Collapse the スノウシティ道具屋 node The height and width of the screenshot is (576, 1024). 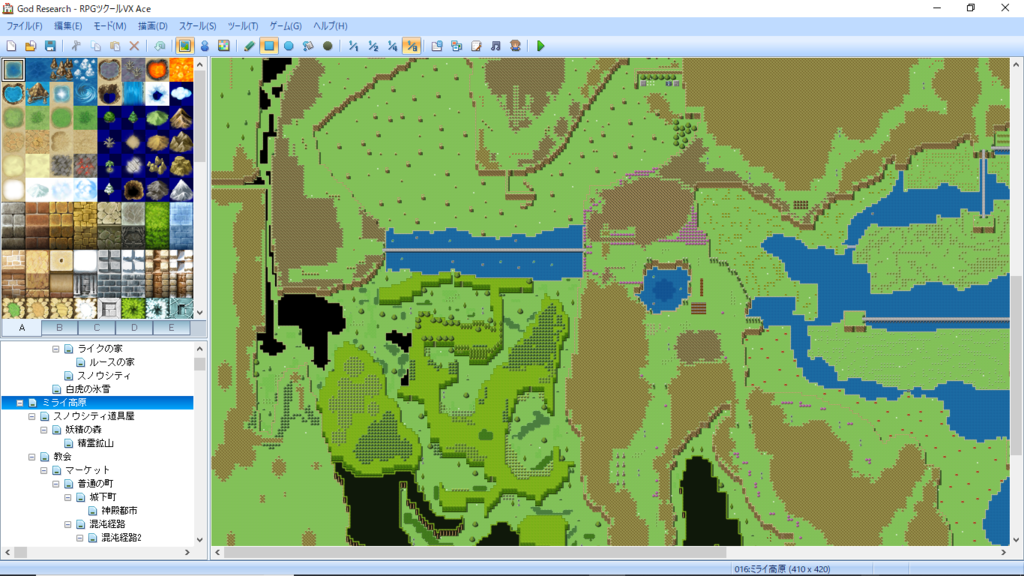point(31,417)
